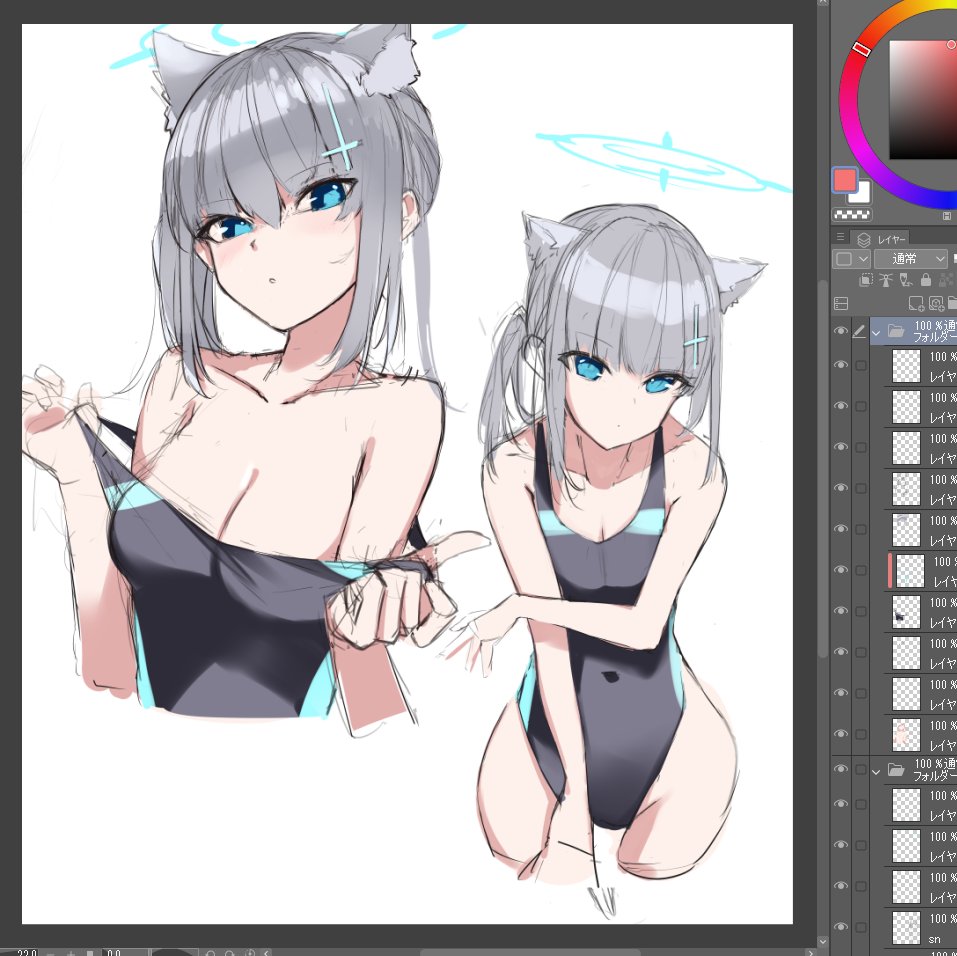
Task: Toggle the color space switch icon under wheel
Action: (947, 216)
